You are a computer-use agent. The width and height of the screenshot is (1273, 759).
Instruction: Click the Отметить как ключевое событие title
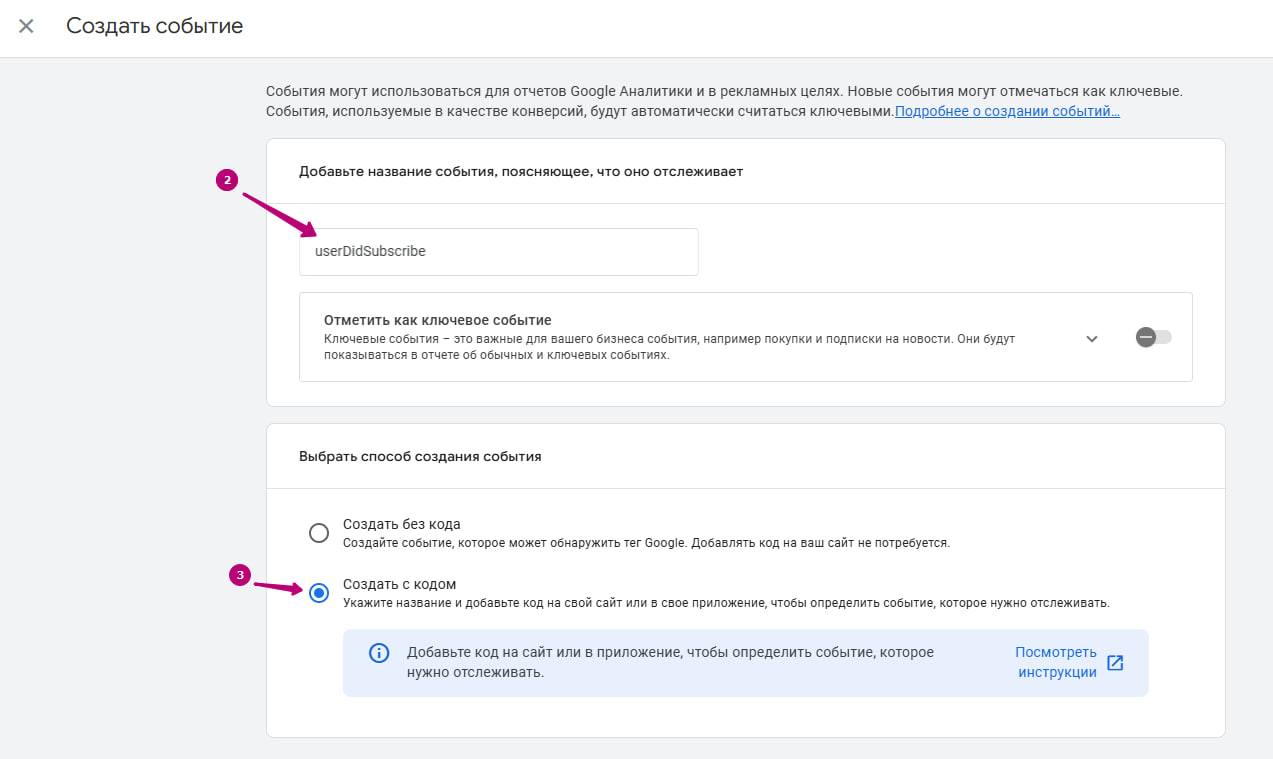coord(437,320)
